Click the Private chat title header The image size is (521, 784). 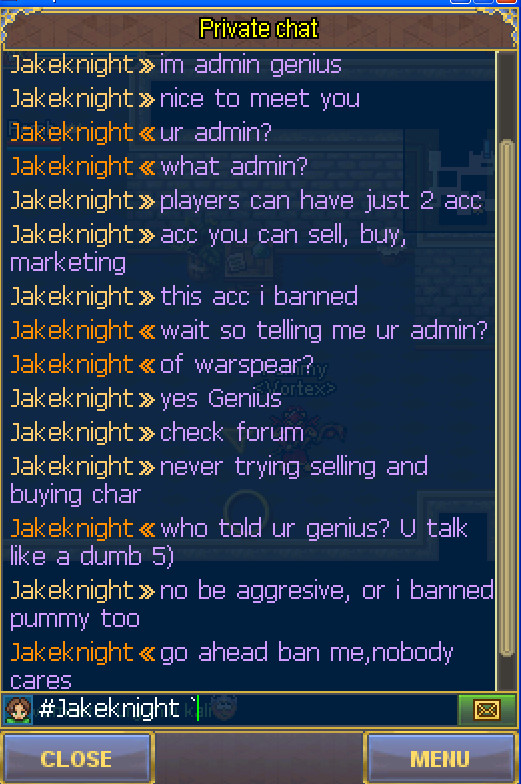click(x=258, y=28)
